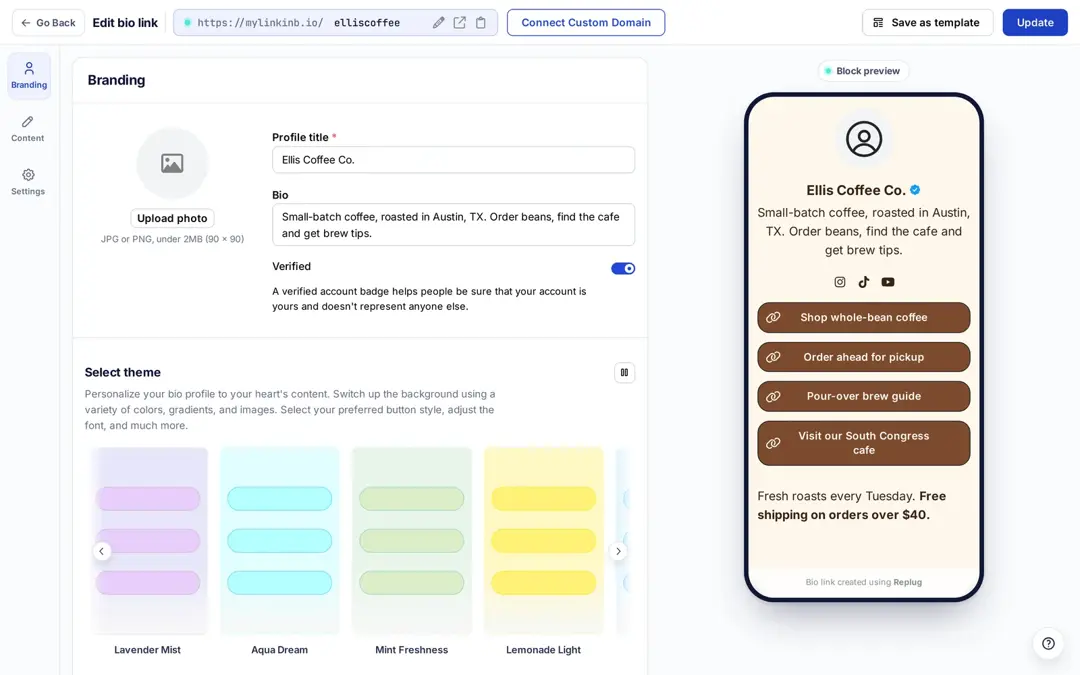Switch to the Content tab
This screenshot has width=1080, height=675.
pos(28,129)
